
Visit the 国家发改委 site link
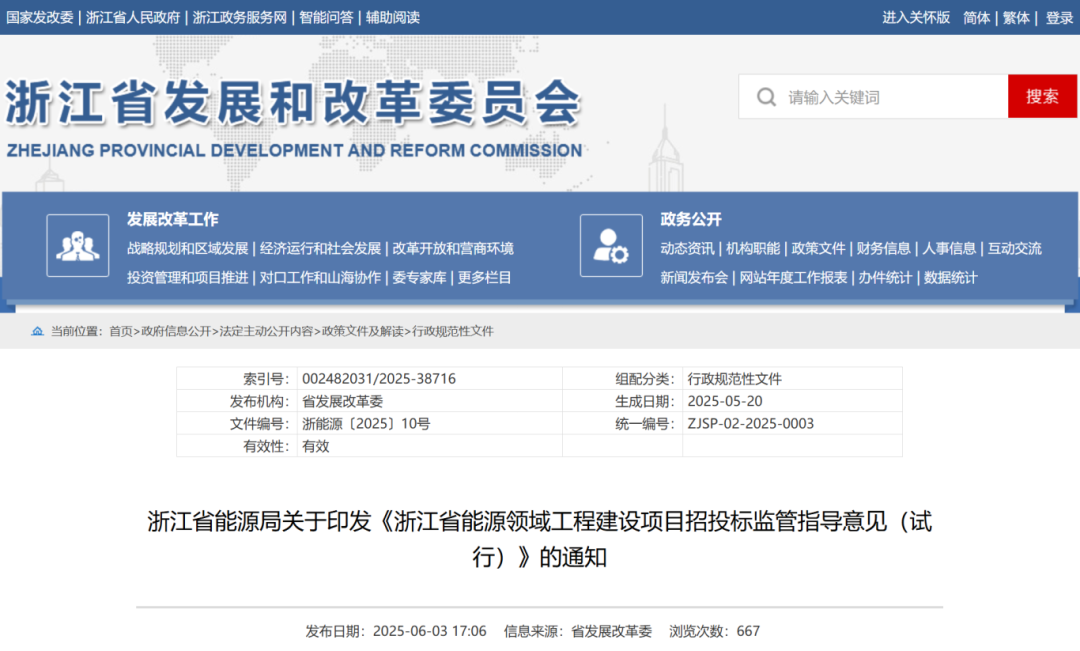pyautogui.click(x=41, y=16)
